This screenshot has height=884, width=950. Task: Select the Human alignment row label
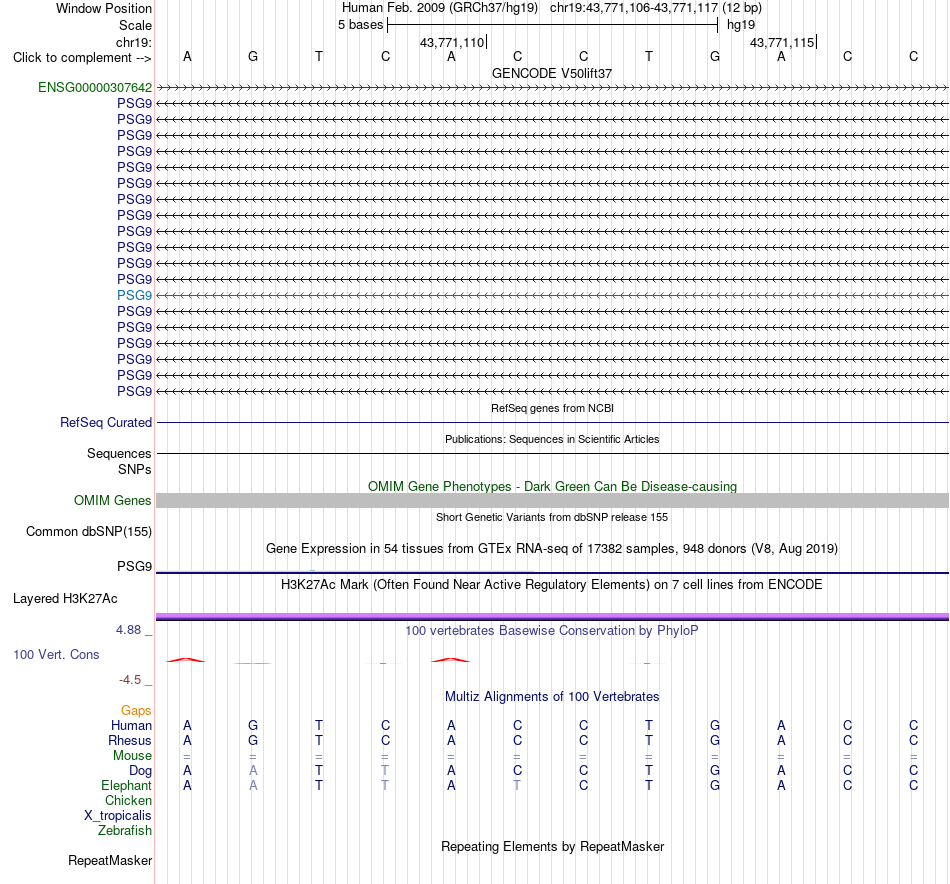coord(131,725)
